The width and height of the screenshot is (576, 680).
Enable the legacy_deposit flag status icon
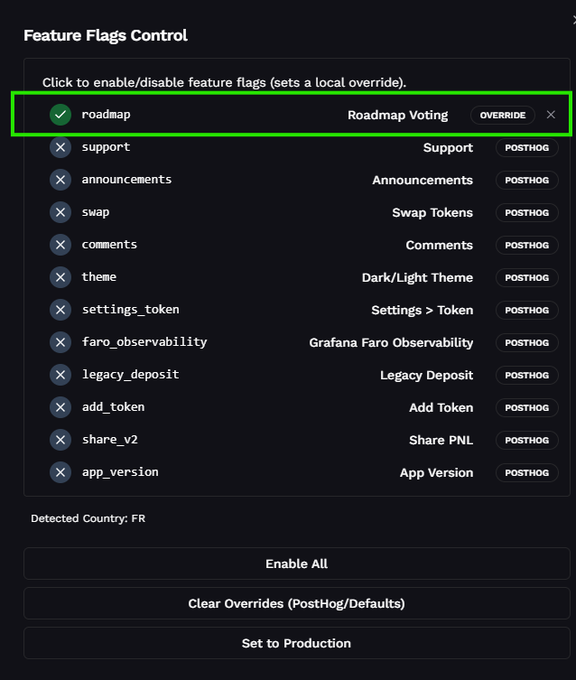[x=60, y=375]
